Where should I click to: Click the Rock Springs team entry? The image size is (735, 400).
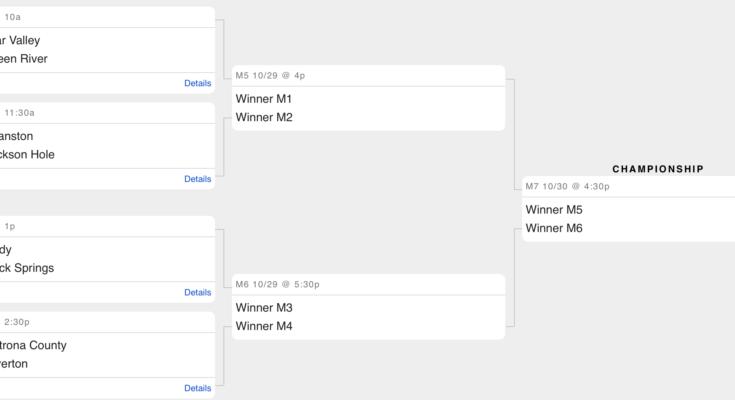tap(27, 268)
